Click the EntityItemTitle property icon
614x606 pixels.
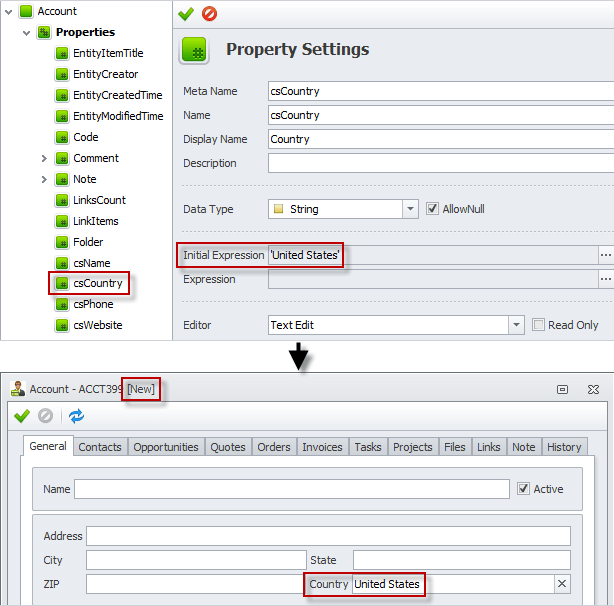tap(61, 53)
